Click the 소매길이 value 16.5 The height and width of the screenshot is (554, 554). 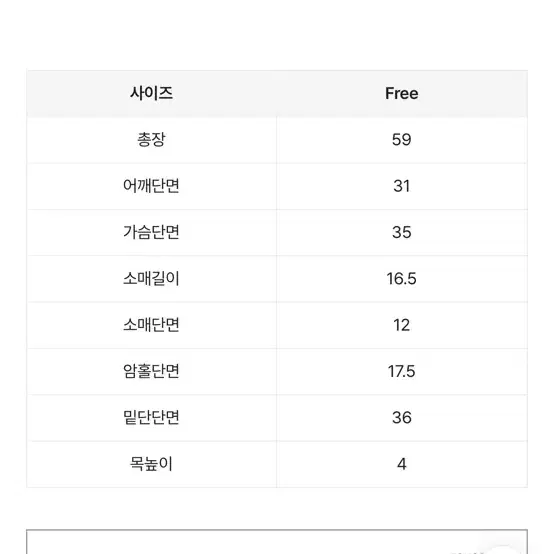click(402, 278)
